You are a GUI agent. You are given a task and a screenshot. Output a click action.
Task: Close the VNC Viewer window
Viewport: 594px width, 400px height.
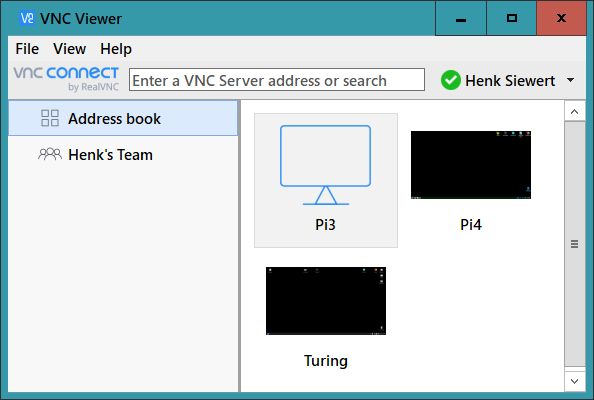561,18
